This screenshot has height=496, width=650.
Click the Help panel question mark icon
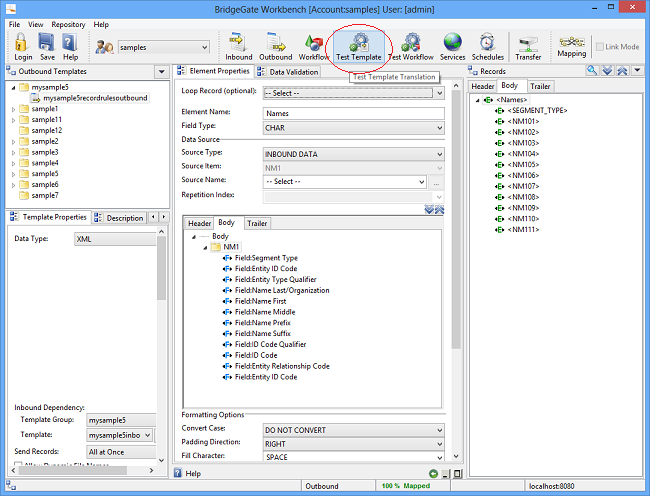click(178, 473)
